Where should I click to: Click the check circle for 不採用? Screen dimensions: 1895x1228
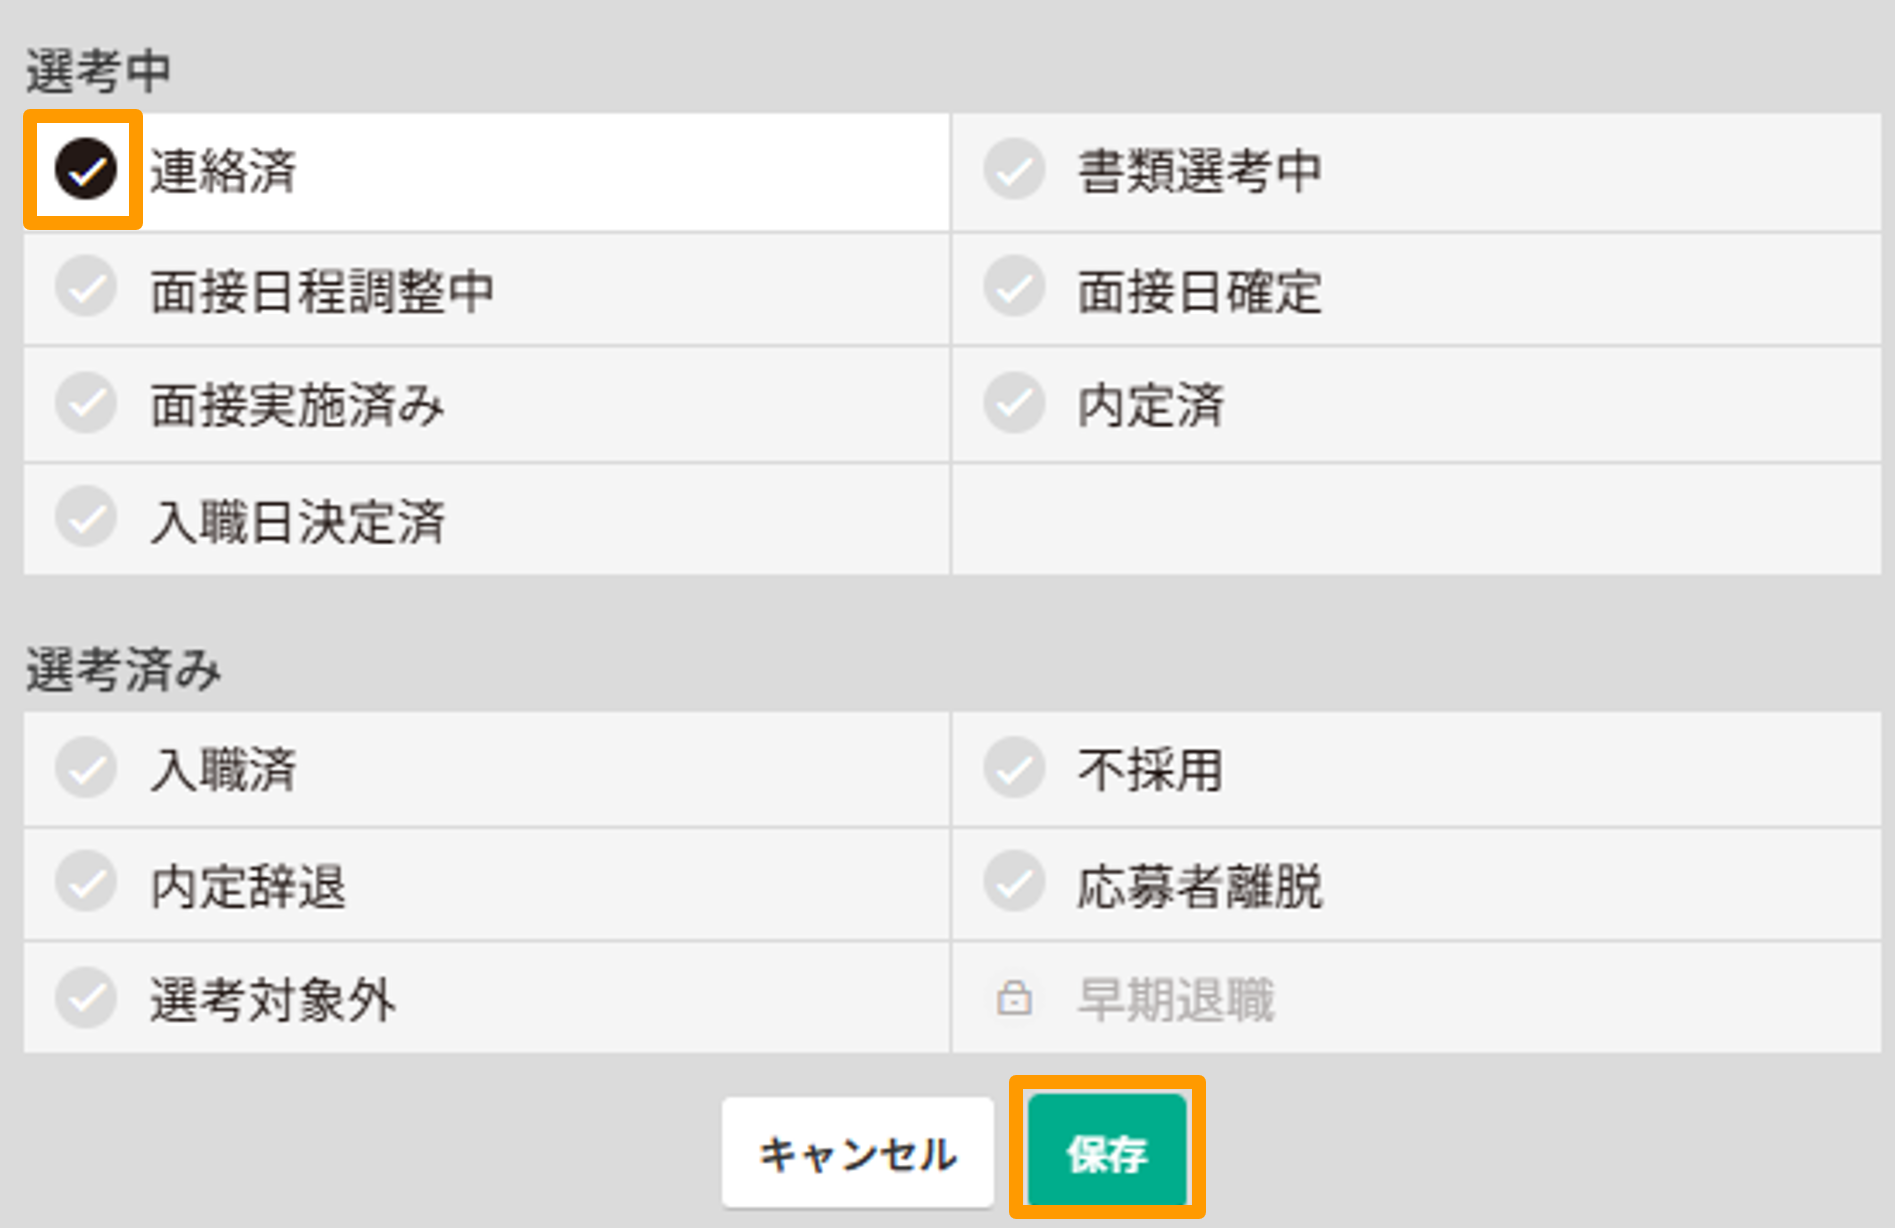point(1013,768)
